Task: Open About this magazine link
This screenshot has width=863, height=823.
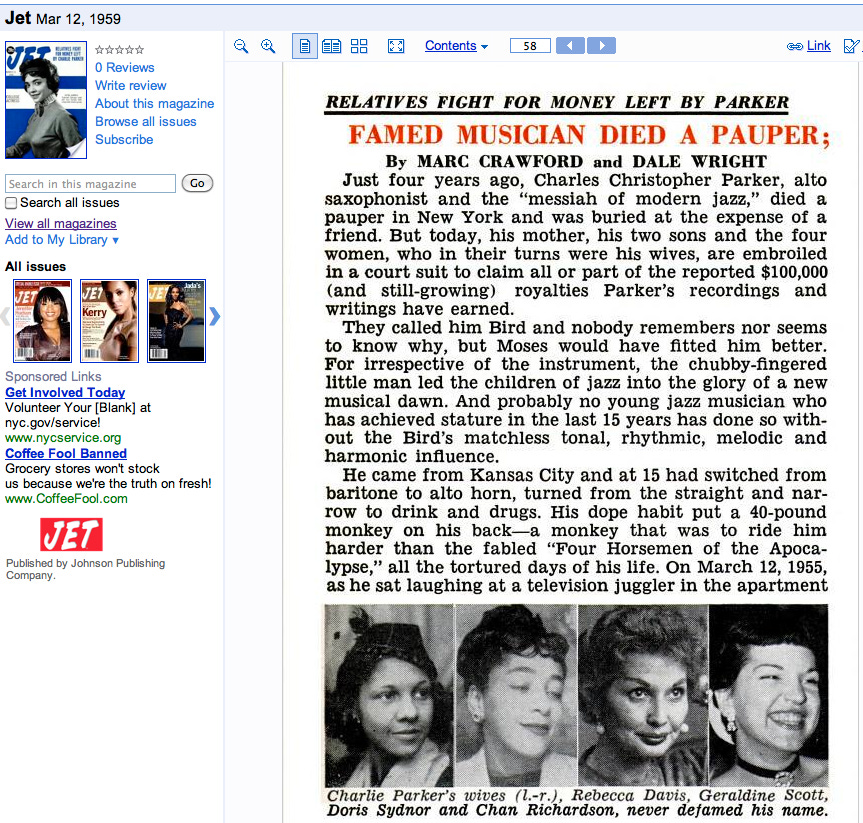Action: tap(155, 103)
